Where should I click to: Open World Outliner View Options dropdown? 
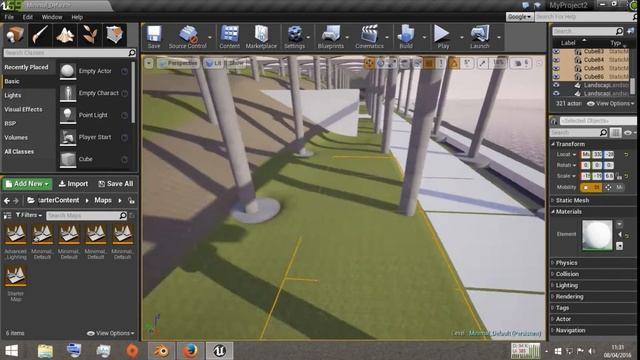(611, 104)
